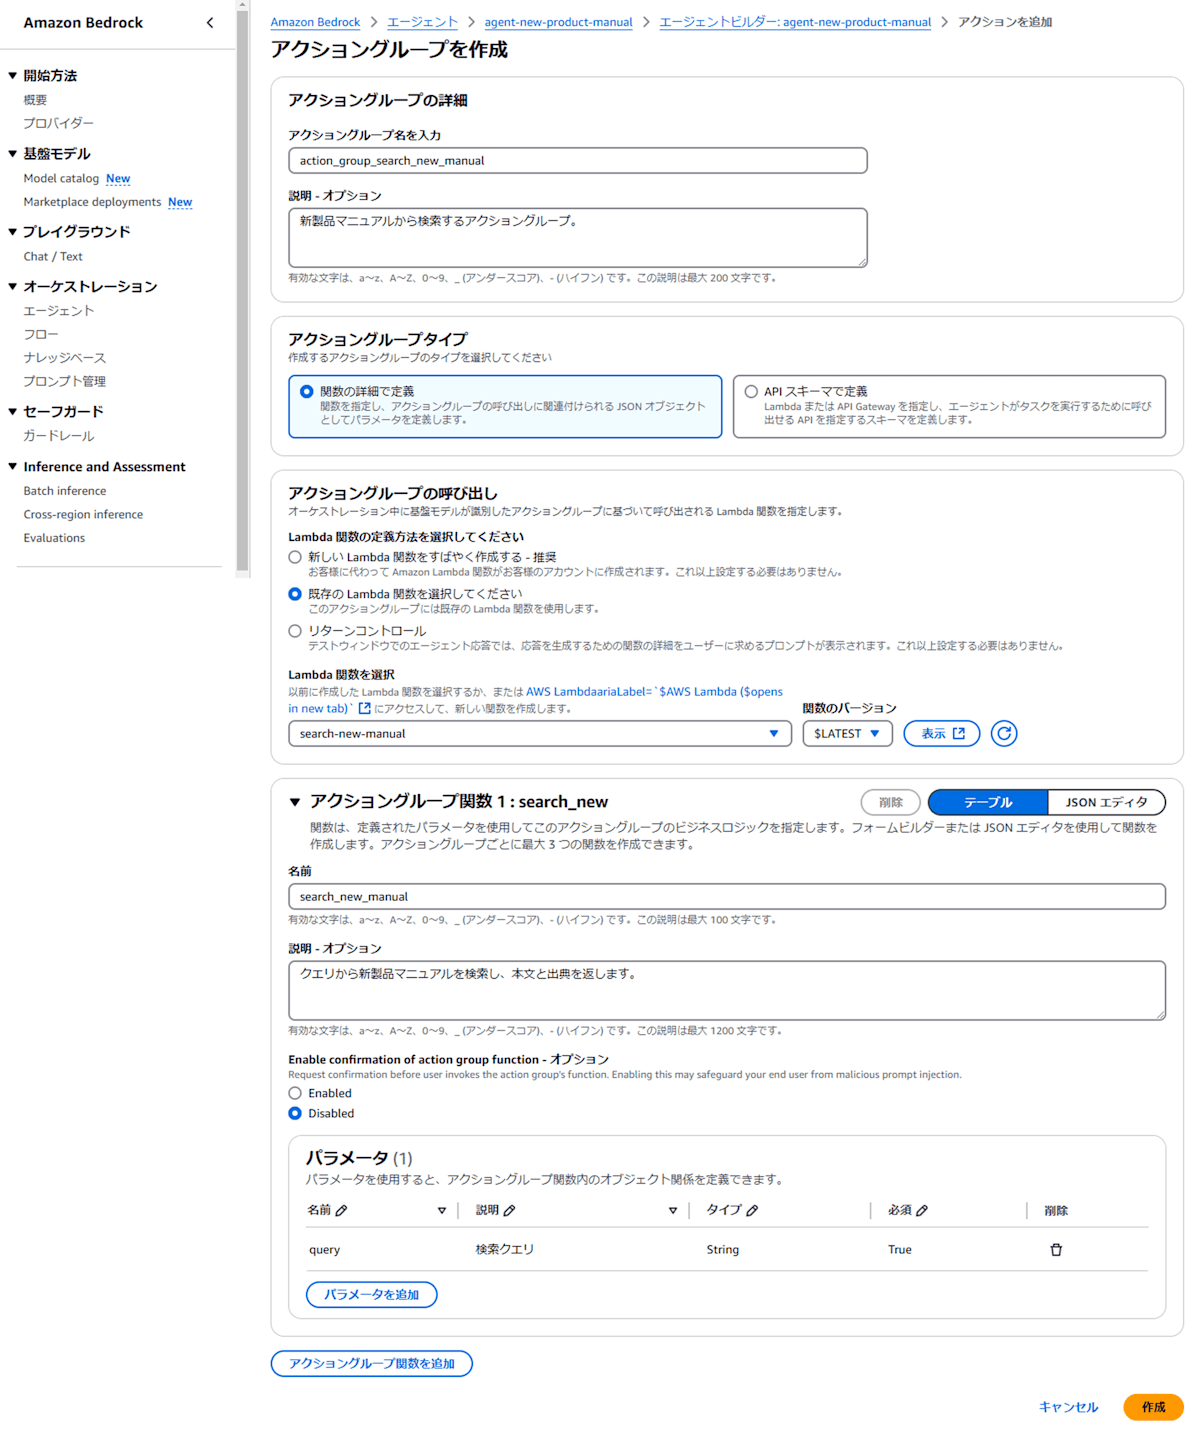
Task: Switch to the JSON エディタ view tab
Action: click(x=1106, y=802)
